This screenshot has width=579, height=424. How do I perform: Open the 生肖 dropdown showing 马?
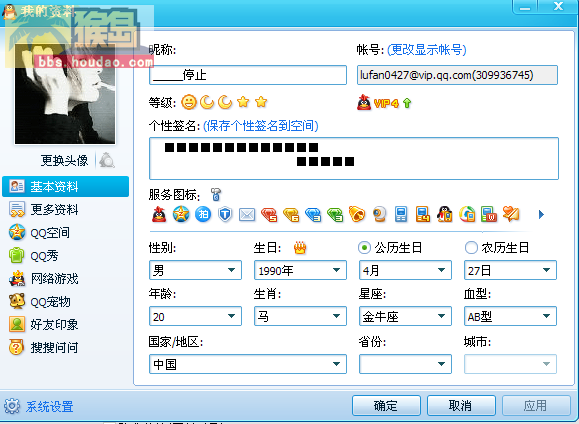pyautogui.click(x=300, y=316)
